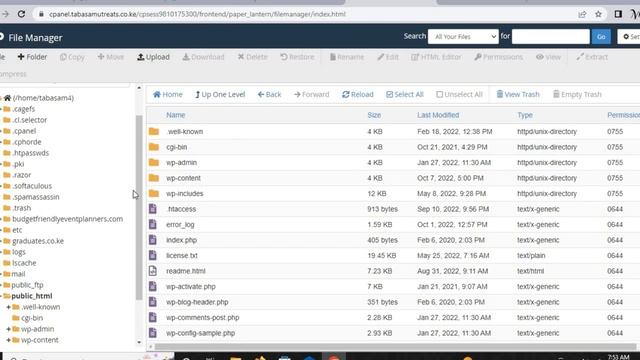Click the Permissions toolbar button
Viewport: 640px width, 360px height.
[x=498, y=57]
